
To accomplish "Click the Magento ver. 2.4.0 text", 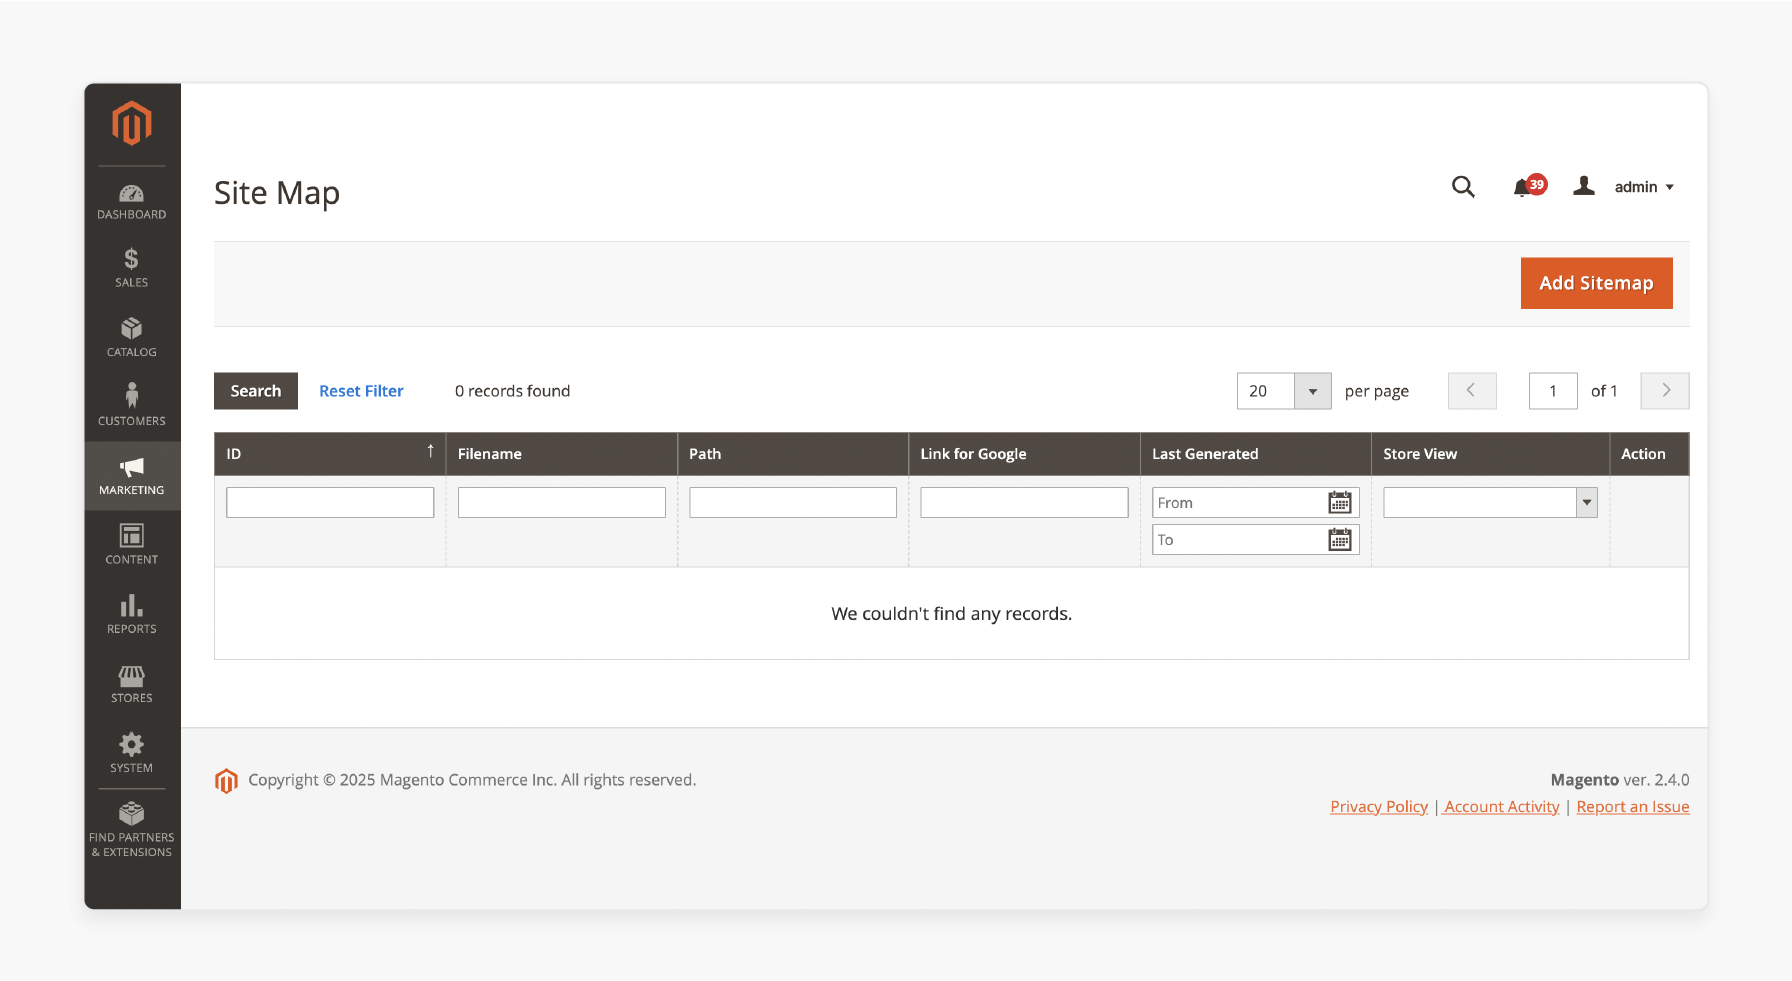I will 1620,780.
